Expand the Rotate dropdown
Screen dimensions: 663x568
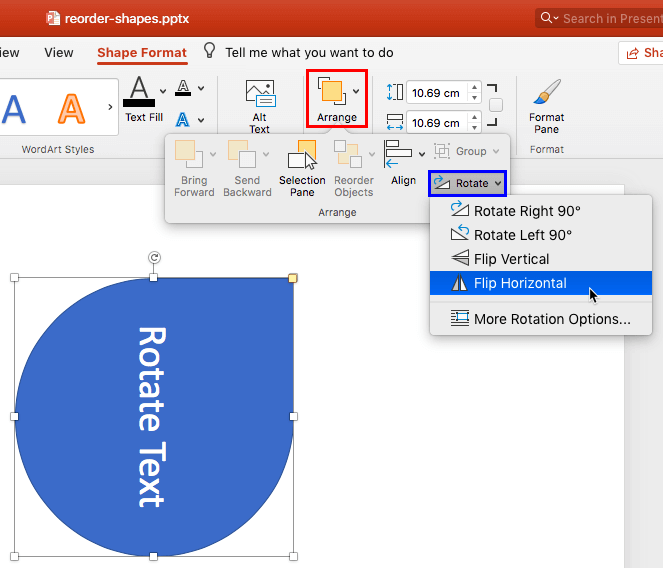pos(467,183)
